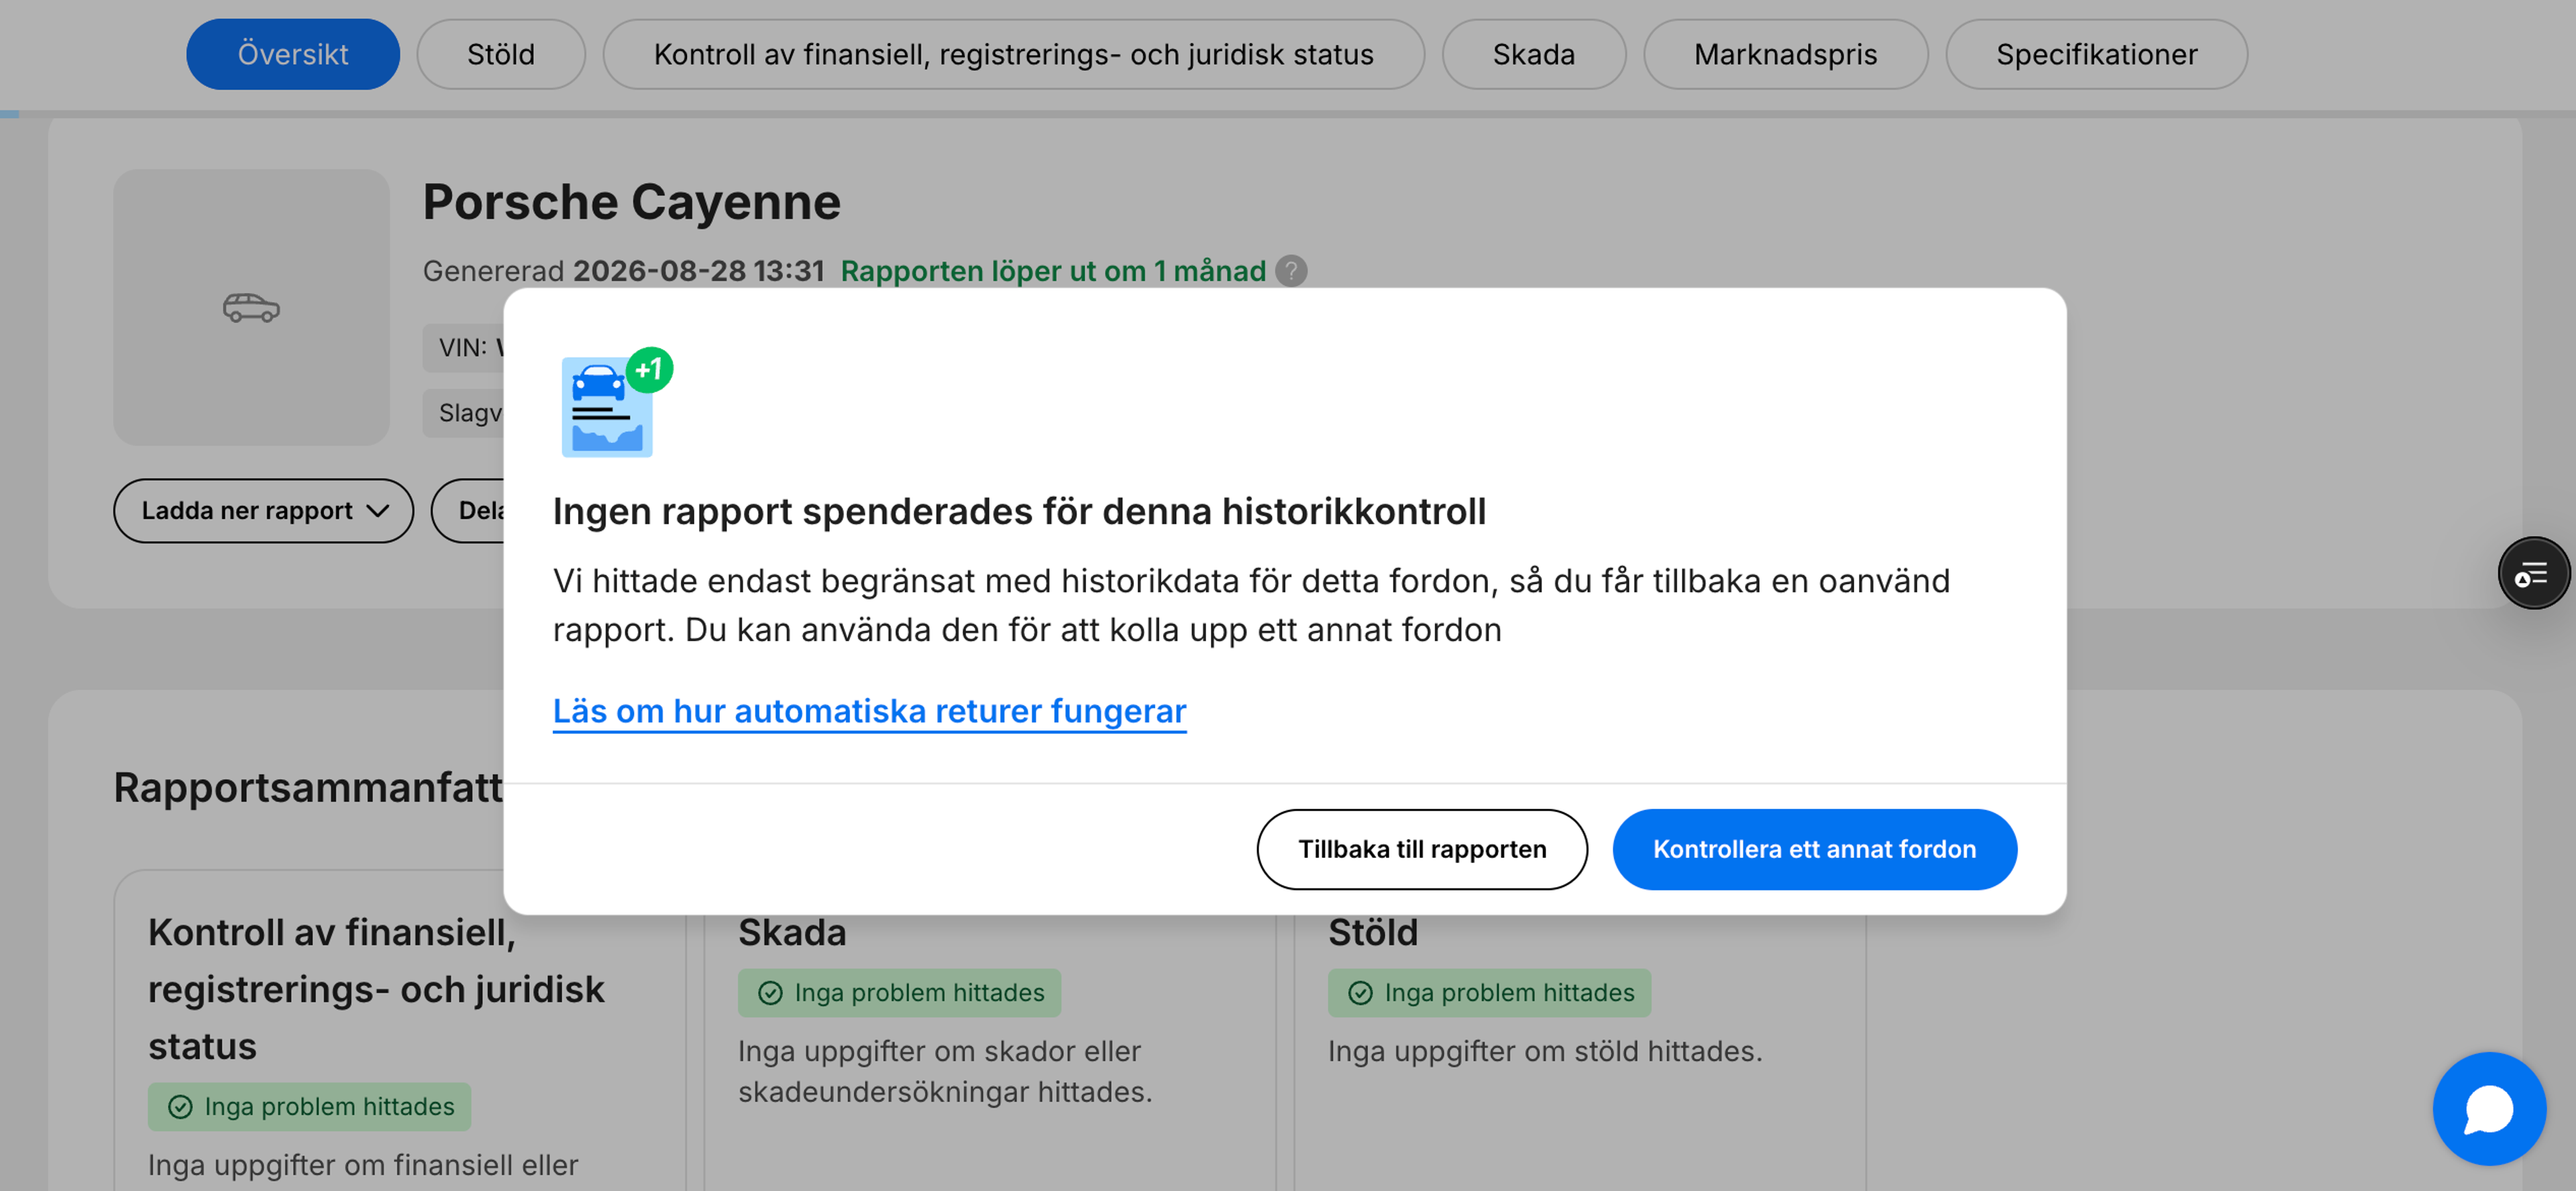Image resolution: width=2576 pixels, height=1191 pixels.
Task: Click the Skada summary card heading
Action: click(792, 933)
